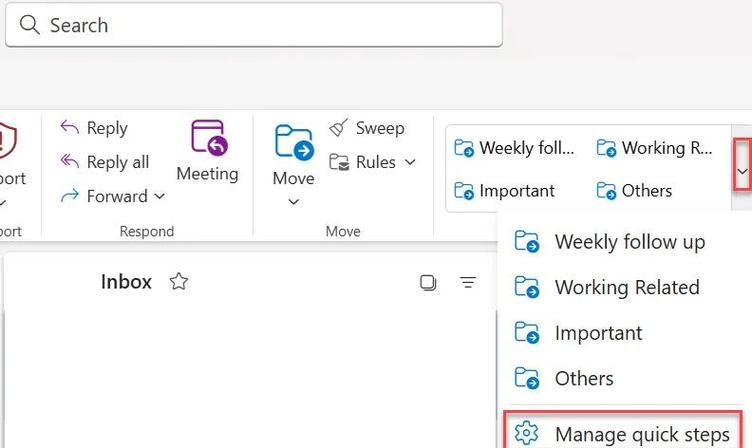Expand the Forward options dropdown
The image size is (752, 448).
160,197
